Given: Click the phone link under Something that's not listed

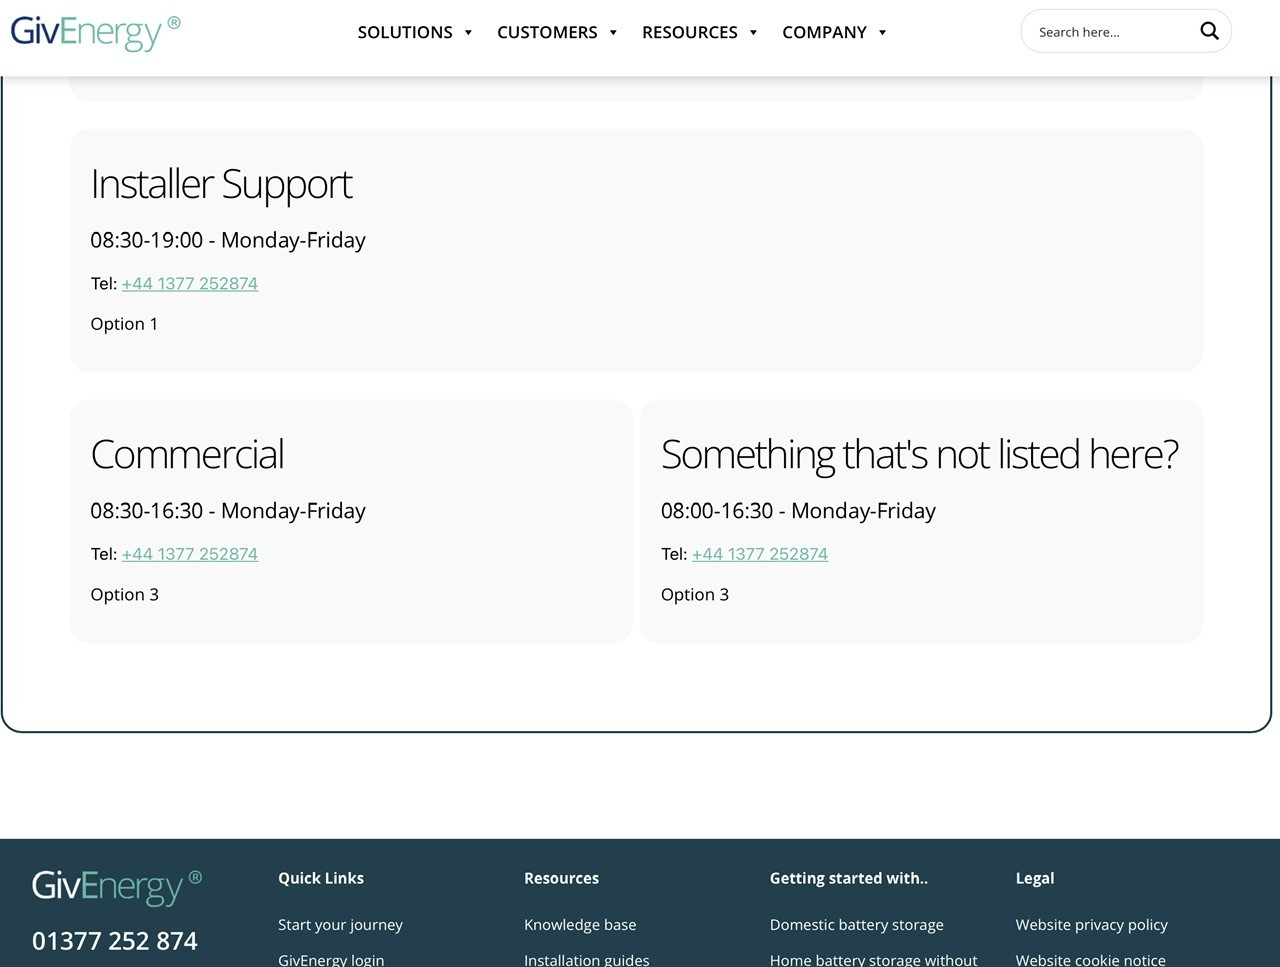Looking at the screenshot, I should coord(760,554).
